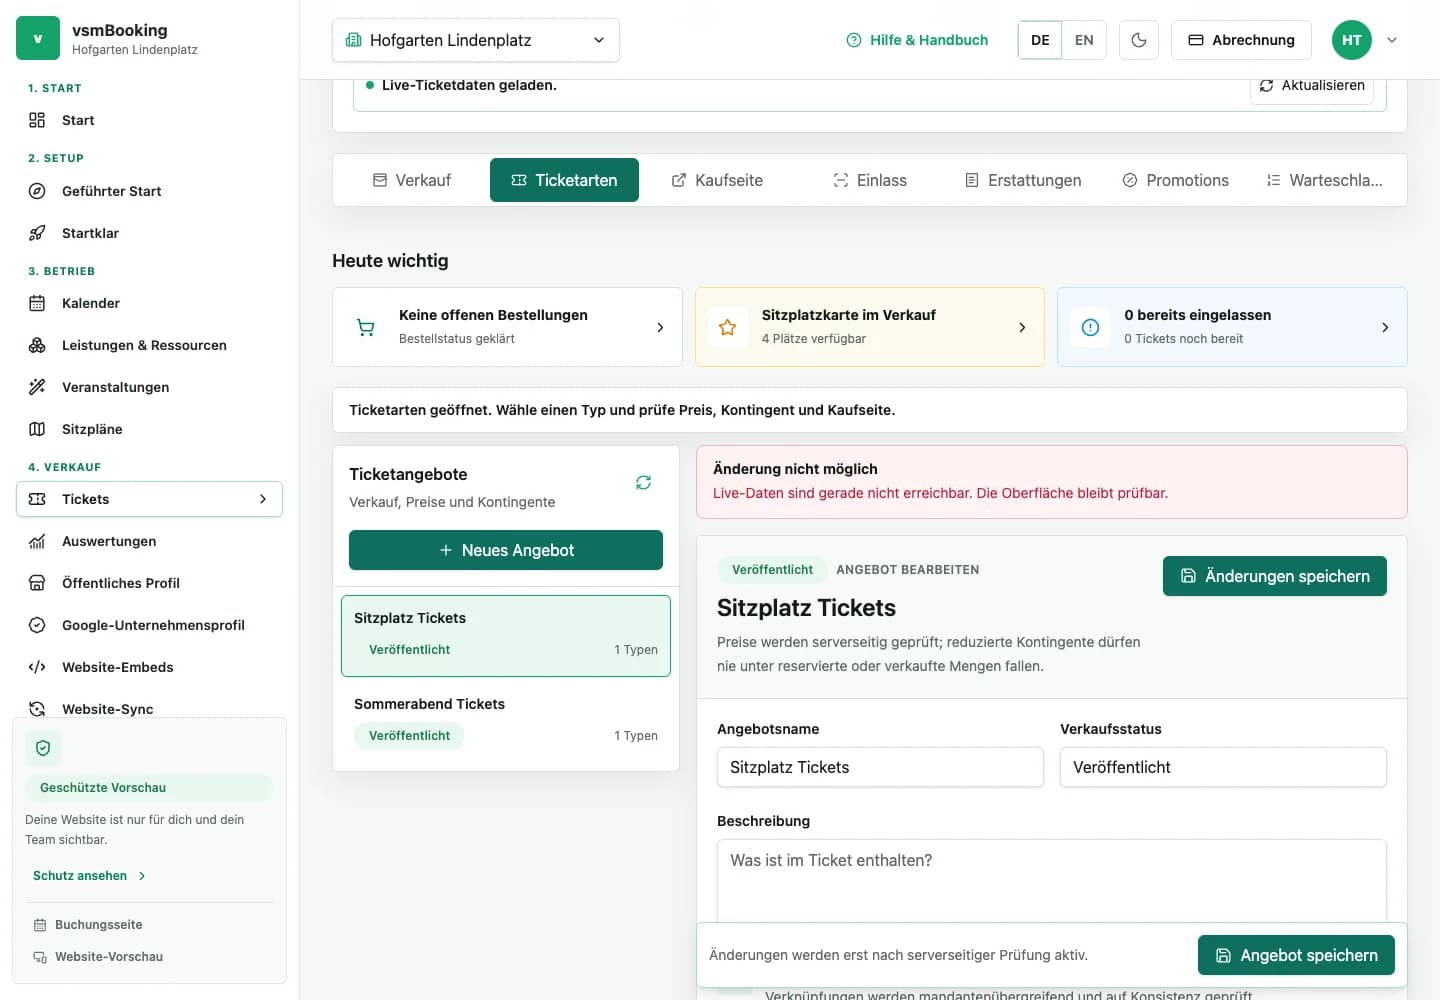Click Aktualisieren refresh button
This screenshot has height=1000, width=1440.
(1312, 86)
